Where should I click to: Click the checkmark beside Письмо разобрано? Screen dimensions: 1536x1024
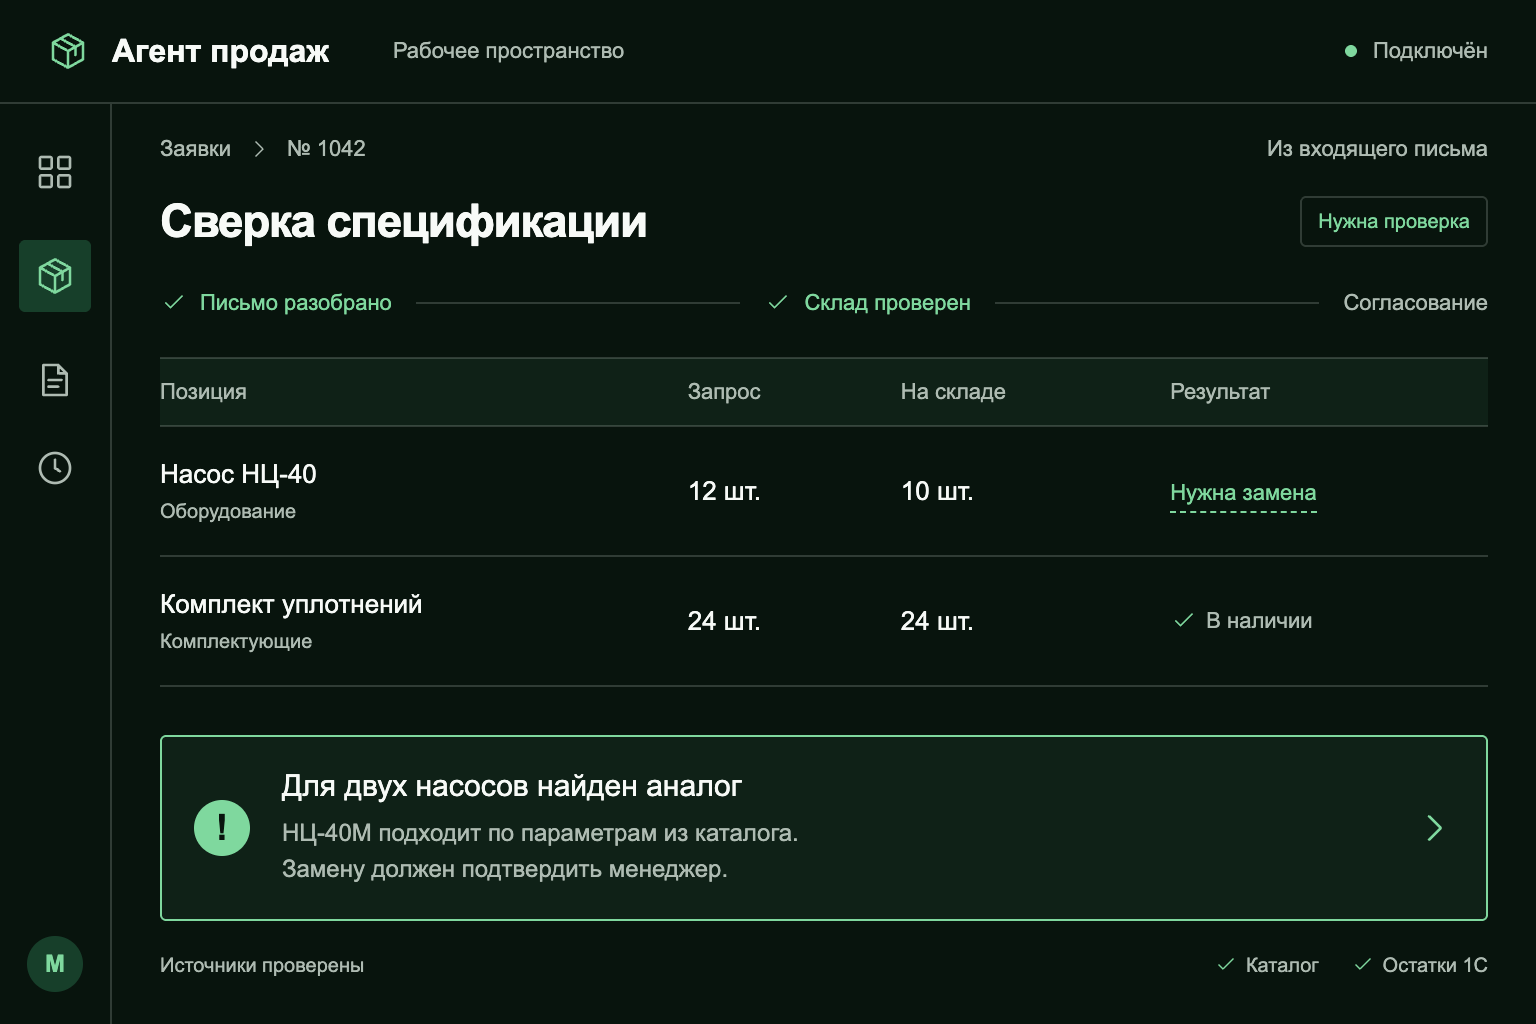click(x=174, y=302)
